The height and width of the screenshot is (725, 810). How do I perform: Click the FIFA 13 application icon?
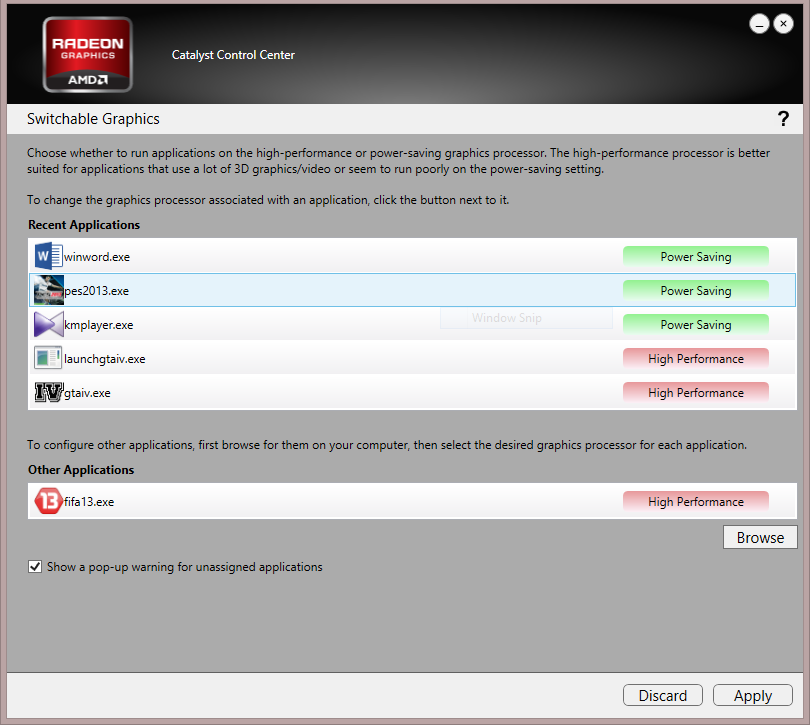[x=48, y=501]
